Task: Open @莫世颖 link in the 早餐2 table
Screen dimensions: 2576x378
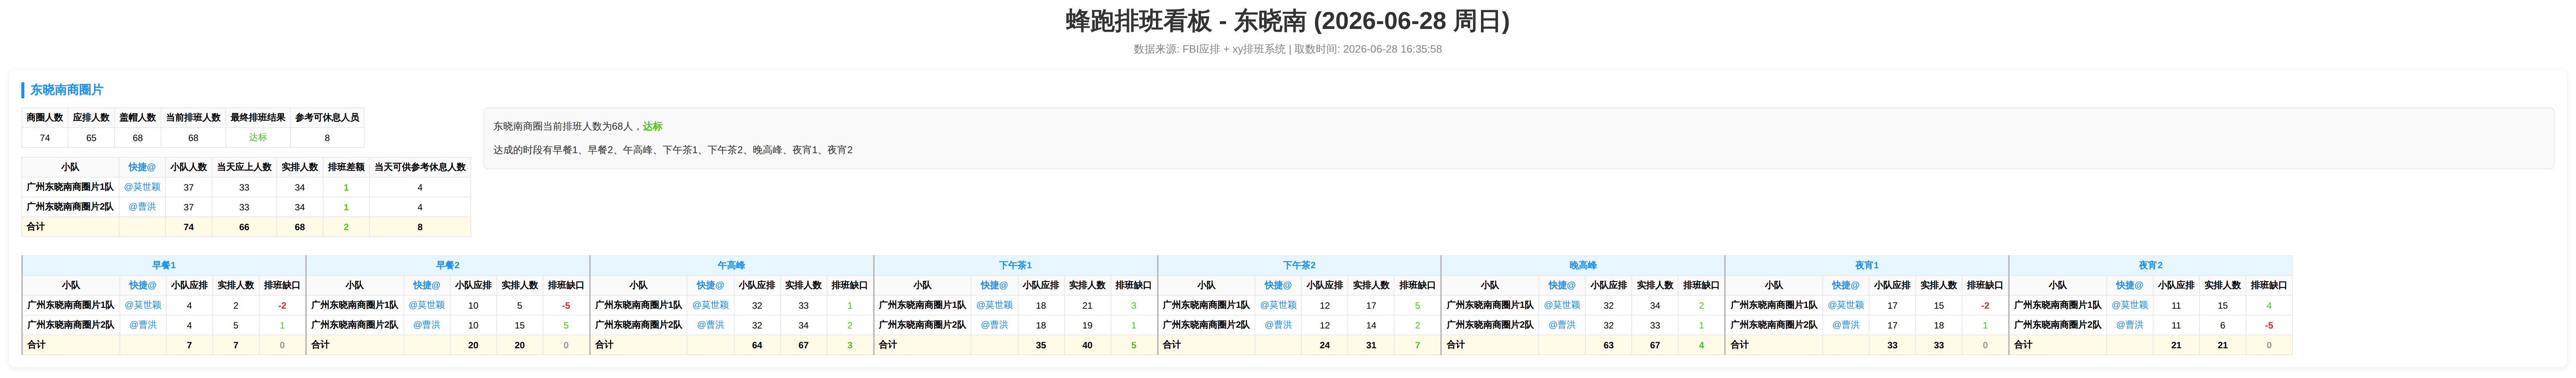Action: coord(427,305)
